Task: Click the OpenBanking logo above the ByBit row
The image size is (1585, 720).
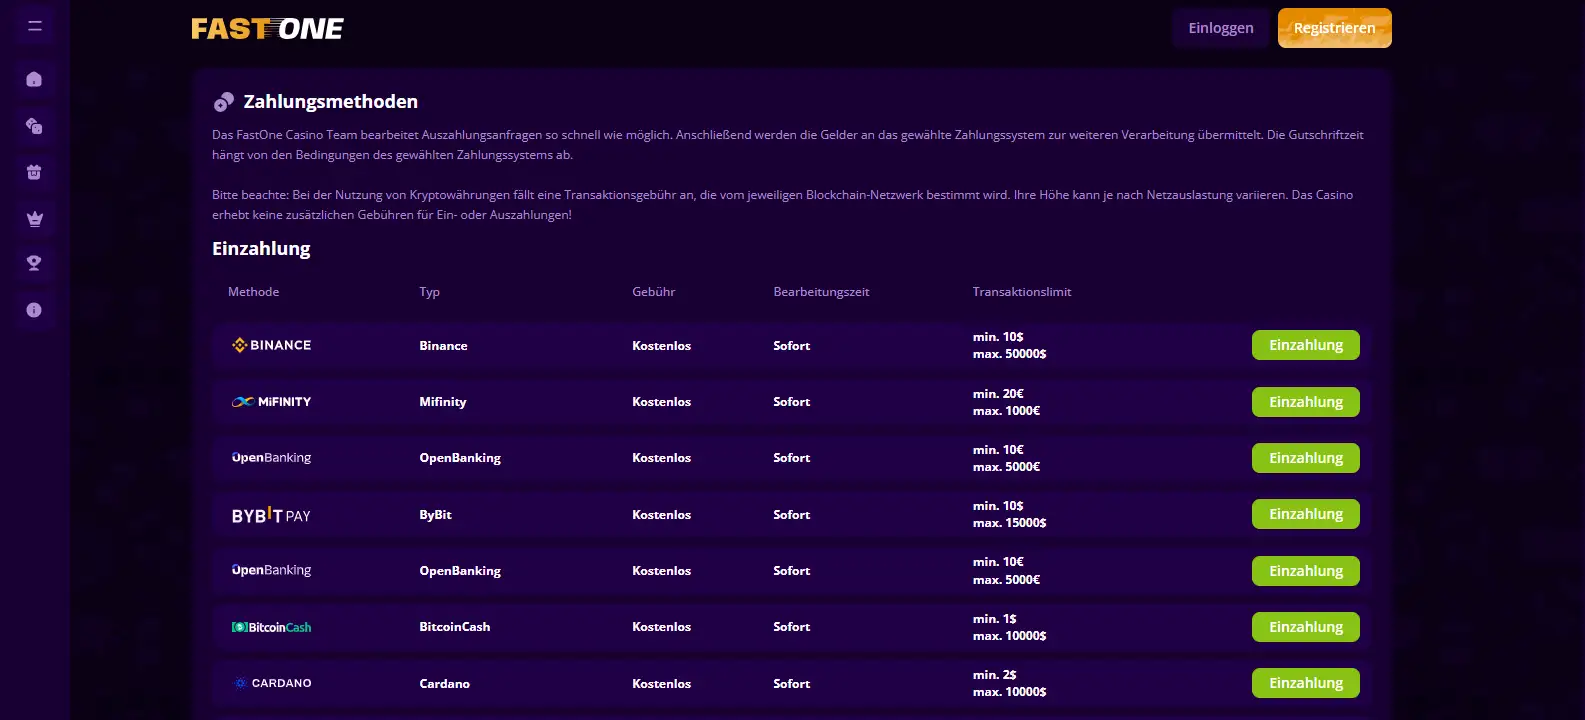Action: 271,458
